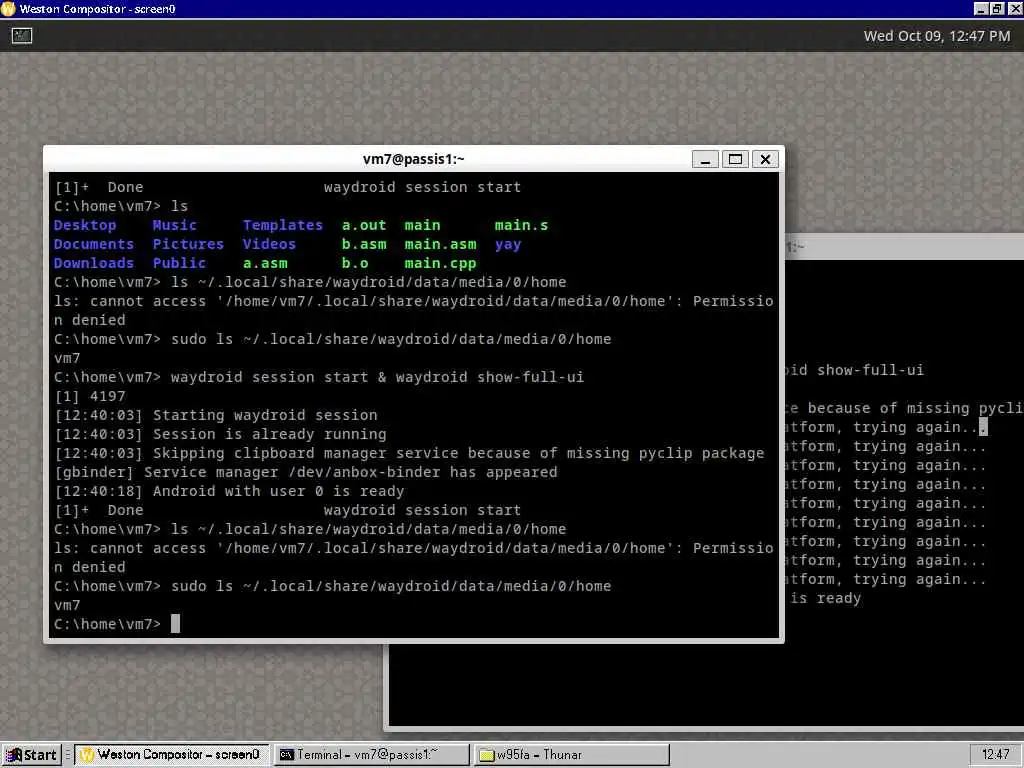Click the Templates directory name

283,225
